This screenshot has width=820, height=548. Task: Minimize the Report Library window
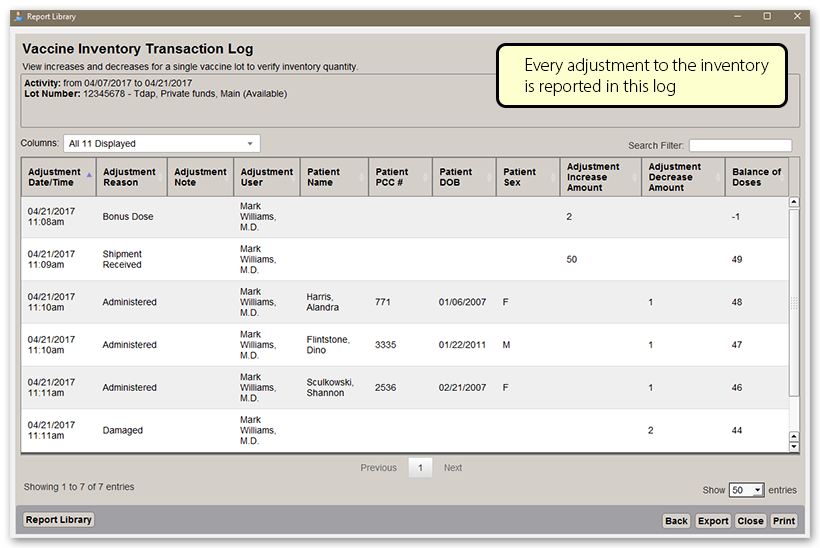click(737, 17)
